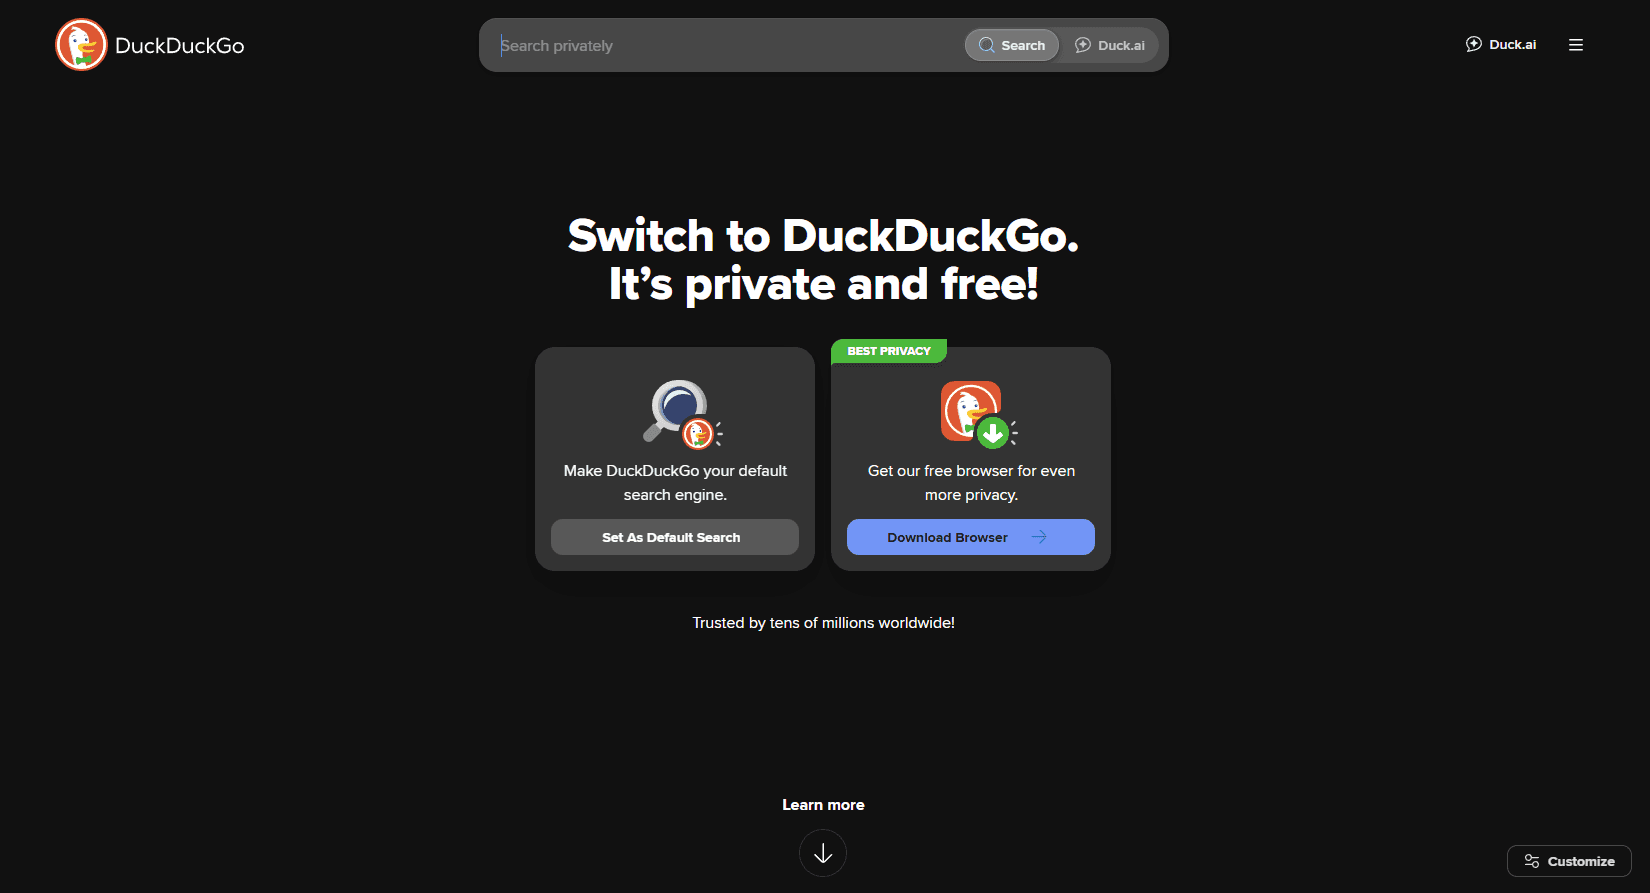Click the Learn more link
This screenshot has height=893, width=1650.
[823, 805]
